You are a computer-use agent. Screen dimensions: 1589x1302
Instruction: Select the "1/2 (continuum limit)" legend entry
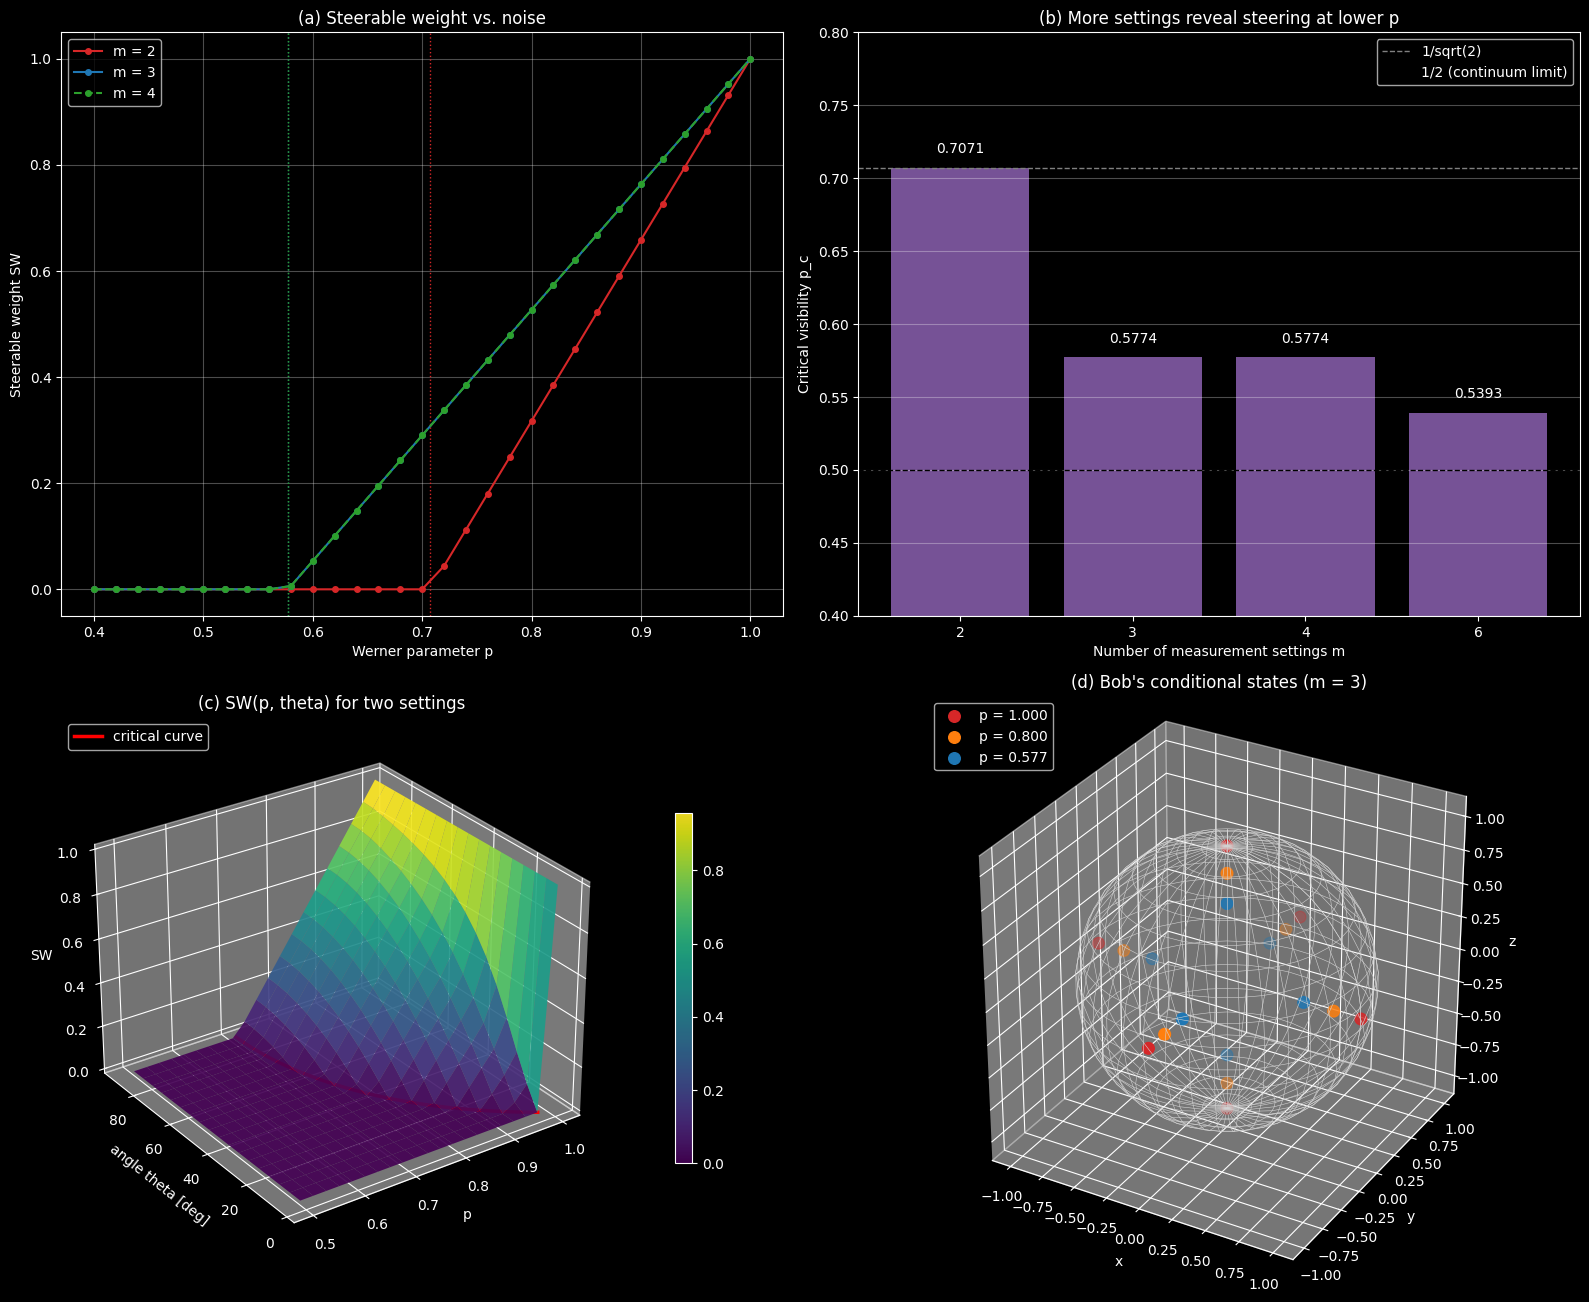tap(1474, 72)
